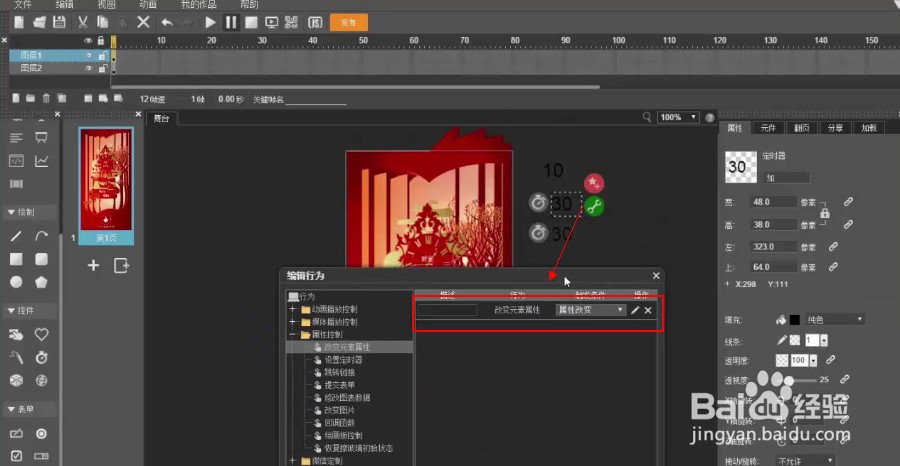The image size is (900, 466).
Task: Play the animation
Action: tap(211, 22)
